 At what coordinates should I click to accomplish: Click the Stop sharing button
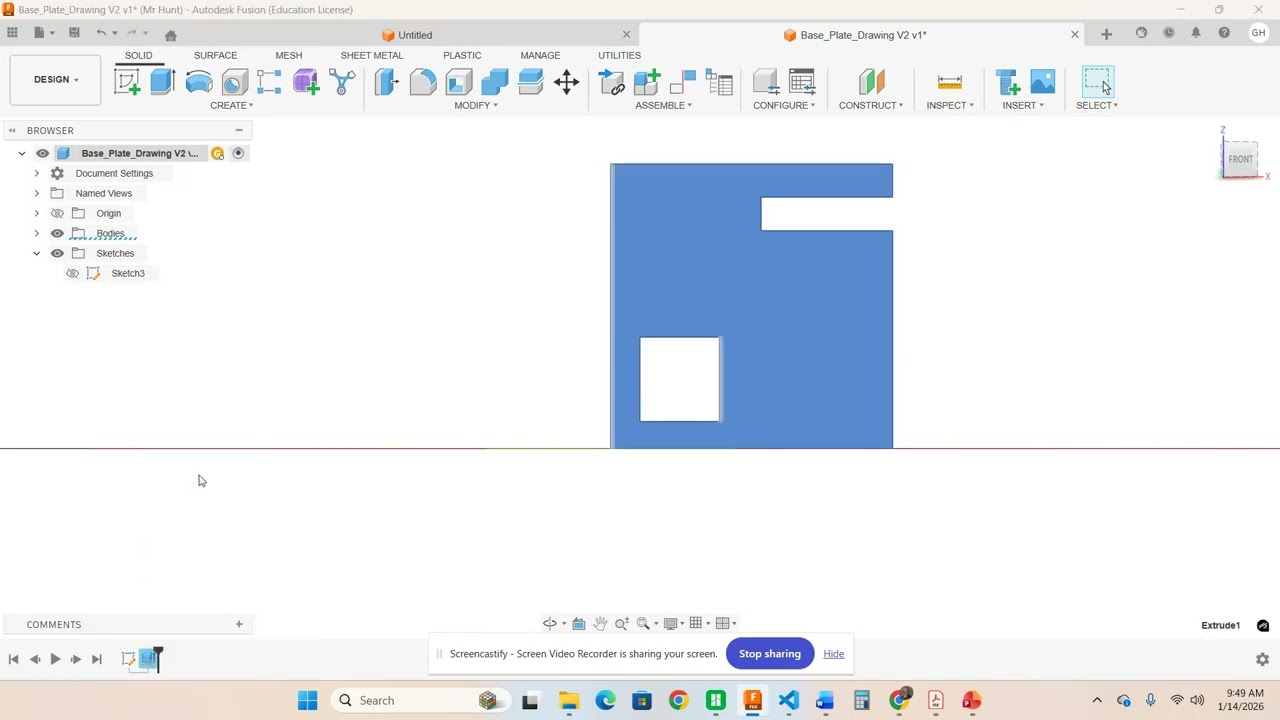(770, 654)
